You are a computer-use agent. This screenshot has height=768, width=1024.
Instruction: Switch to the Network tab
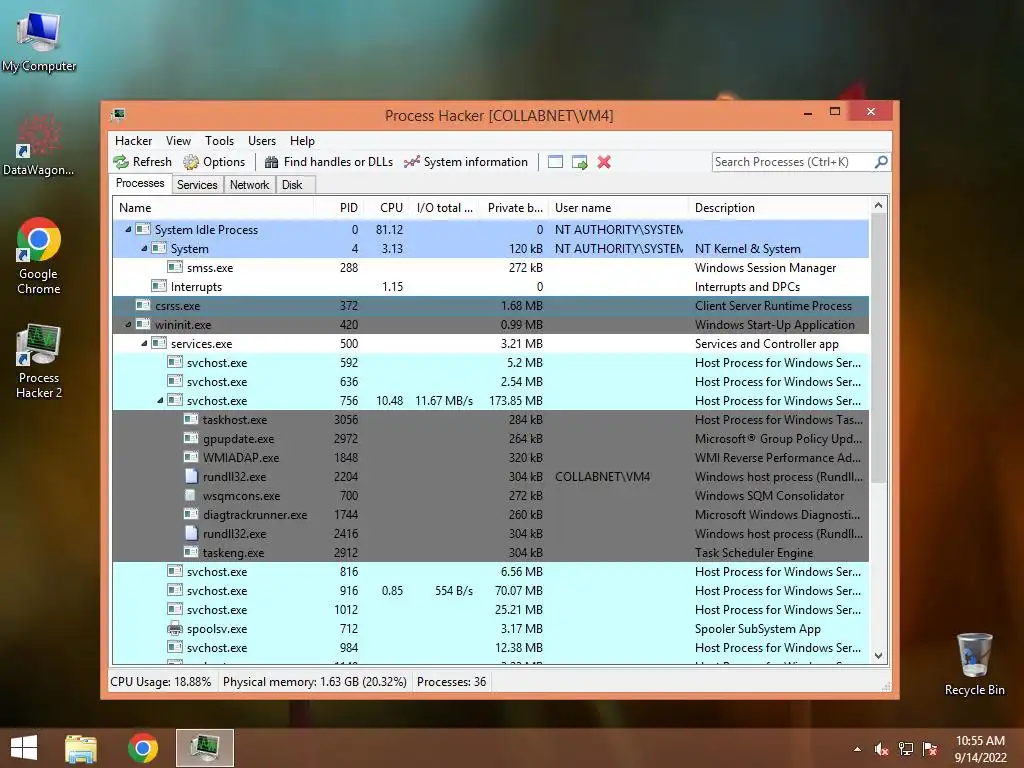pos(249,185)
